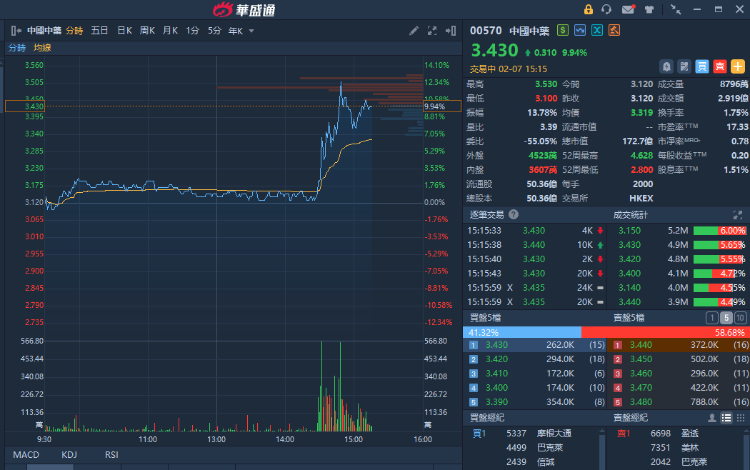
Task: Click the orange auction gavel badge
Action: (x=614, y=30)
